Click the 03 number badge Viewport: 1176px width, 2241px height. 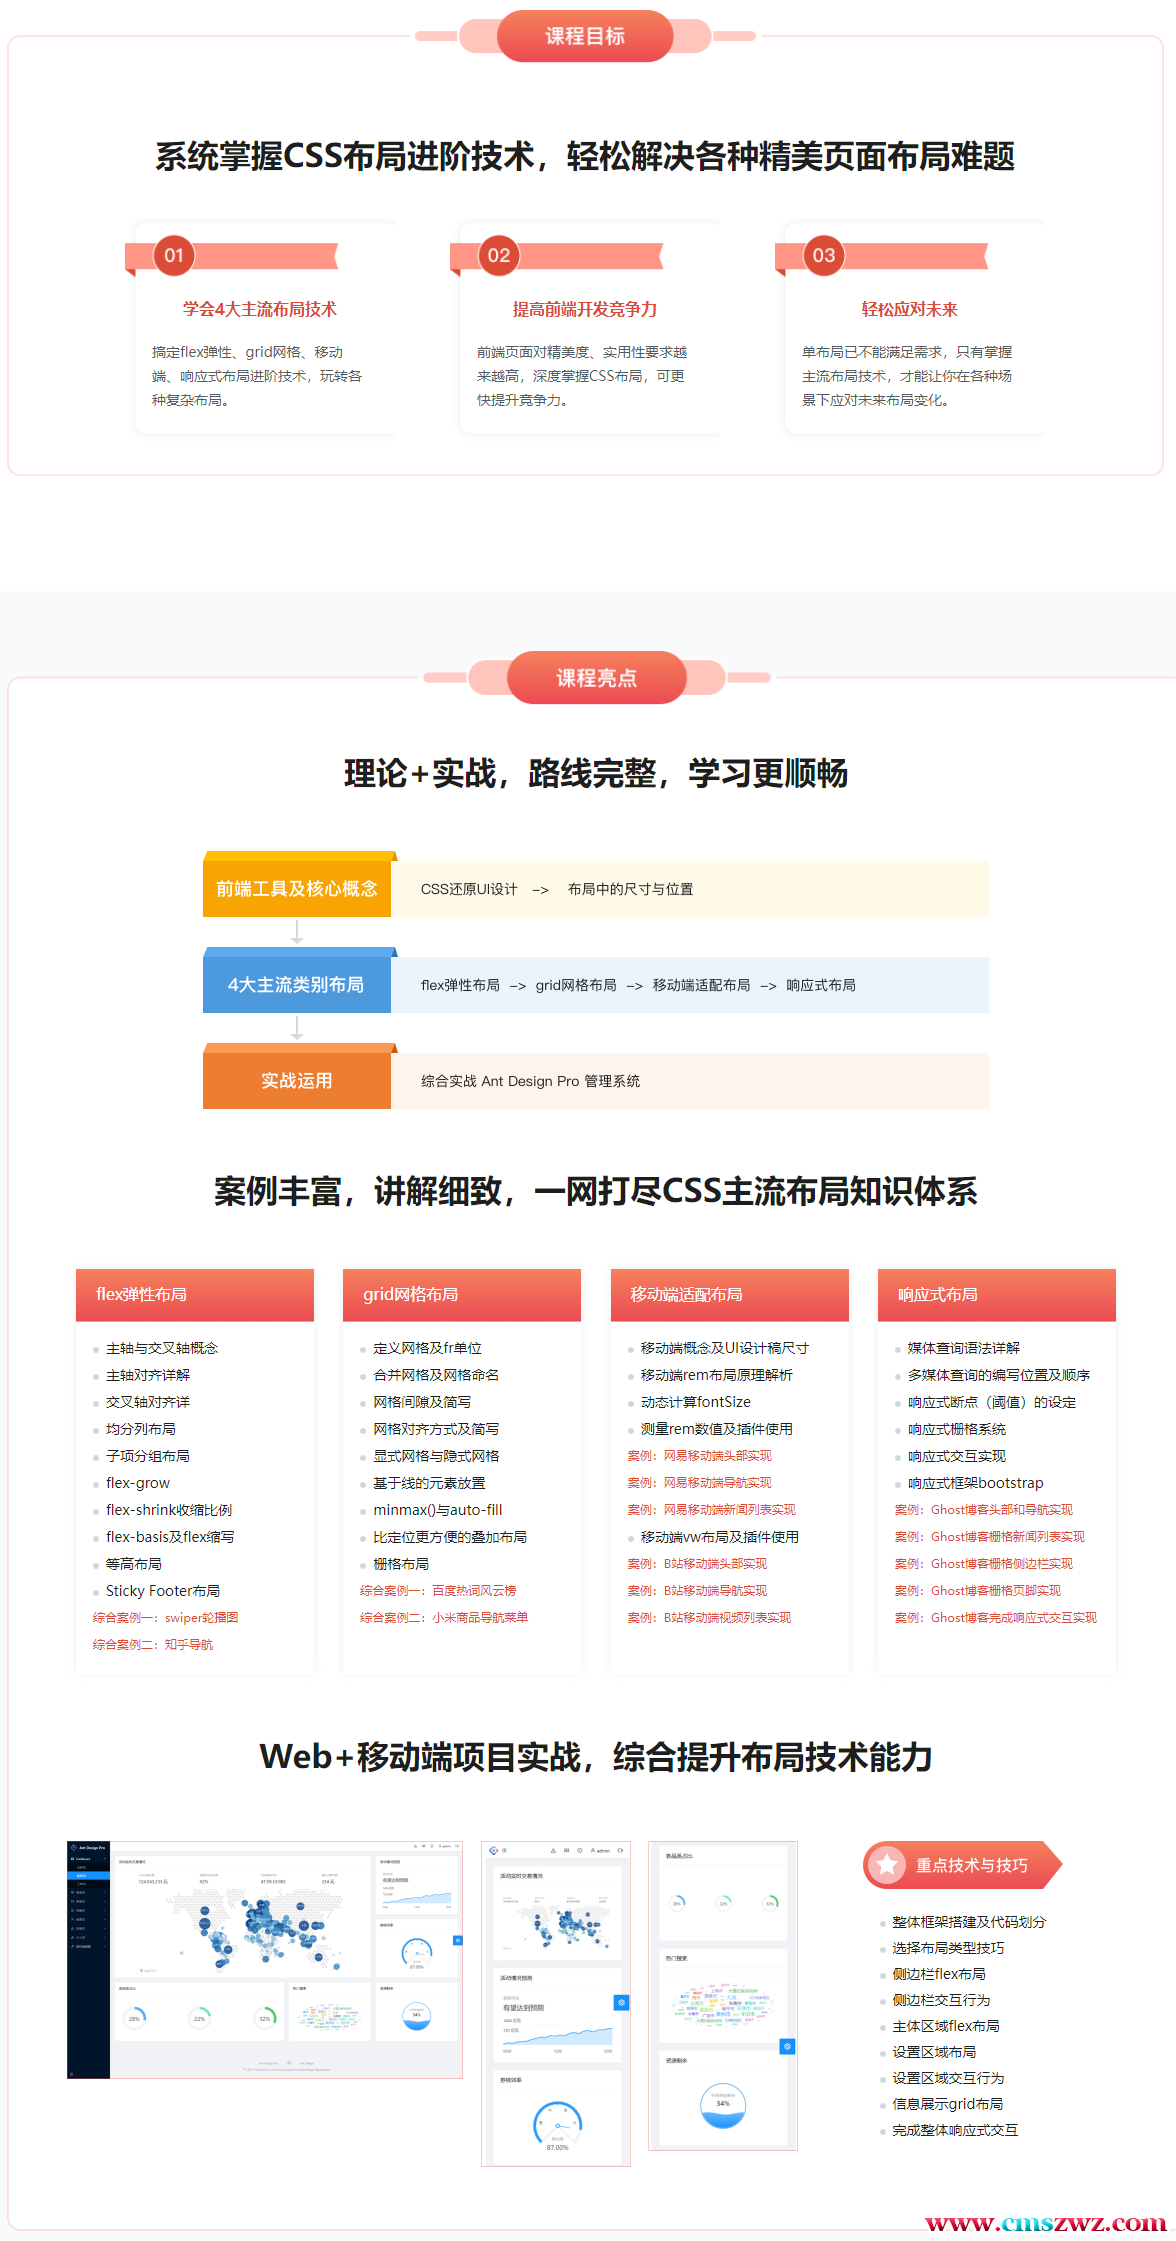click(x=824, y=255)
